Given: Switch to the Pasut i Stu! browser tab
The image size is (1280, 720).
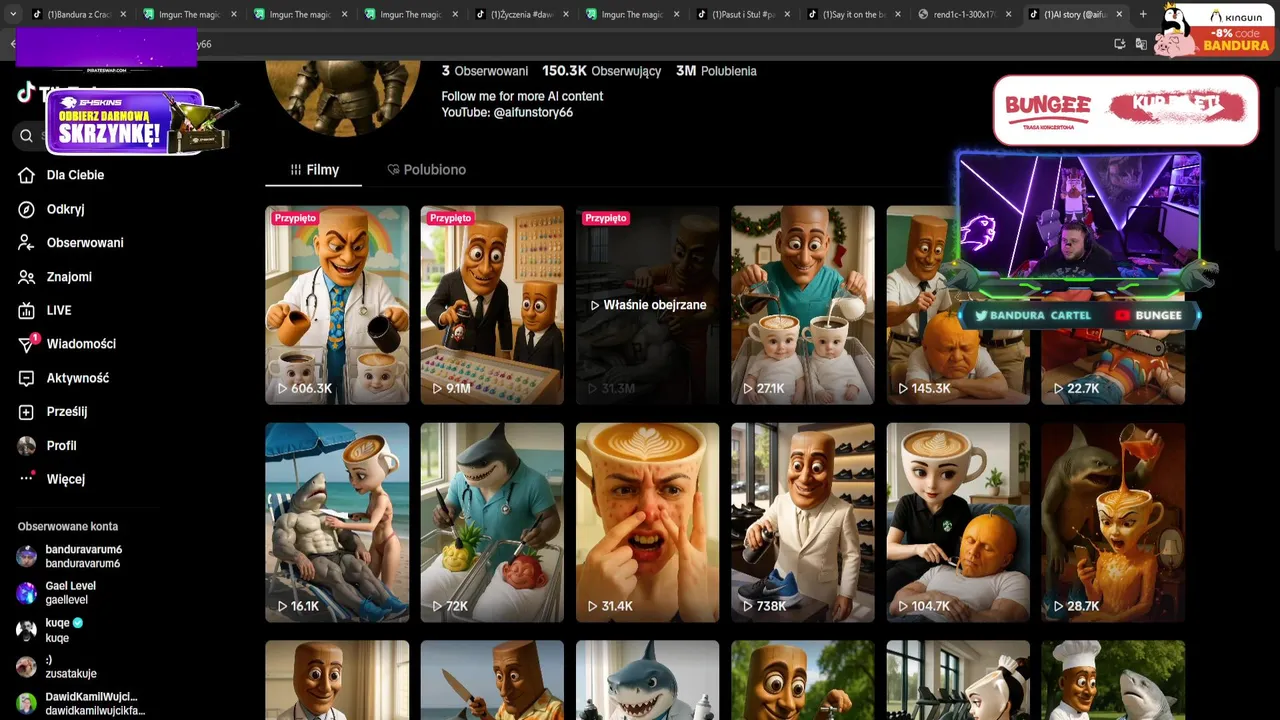Looking at the screenshot, I should 742,14.
